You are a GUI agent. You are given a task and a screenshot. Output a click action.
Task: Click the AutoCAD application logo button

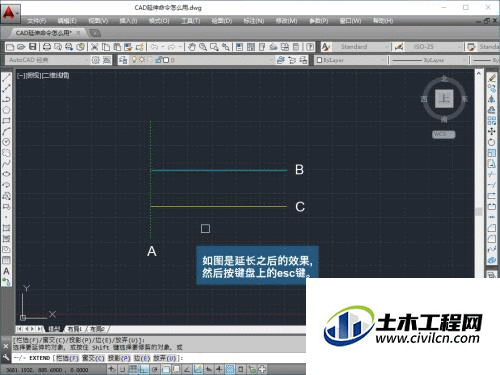pos(10,13)
